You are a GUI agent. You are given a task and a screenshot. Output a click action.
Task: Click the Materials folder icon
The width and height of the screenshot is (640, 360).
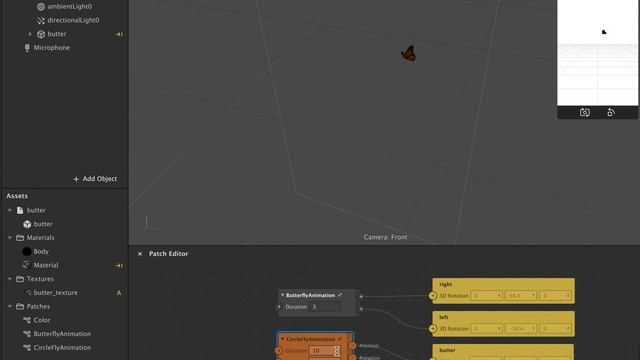pos(20,238)
